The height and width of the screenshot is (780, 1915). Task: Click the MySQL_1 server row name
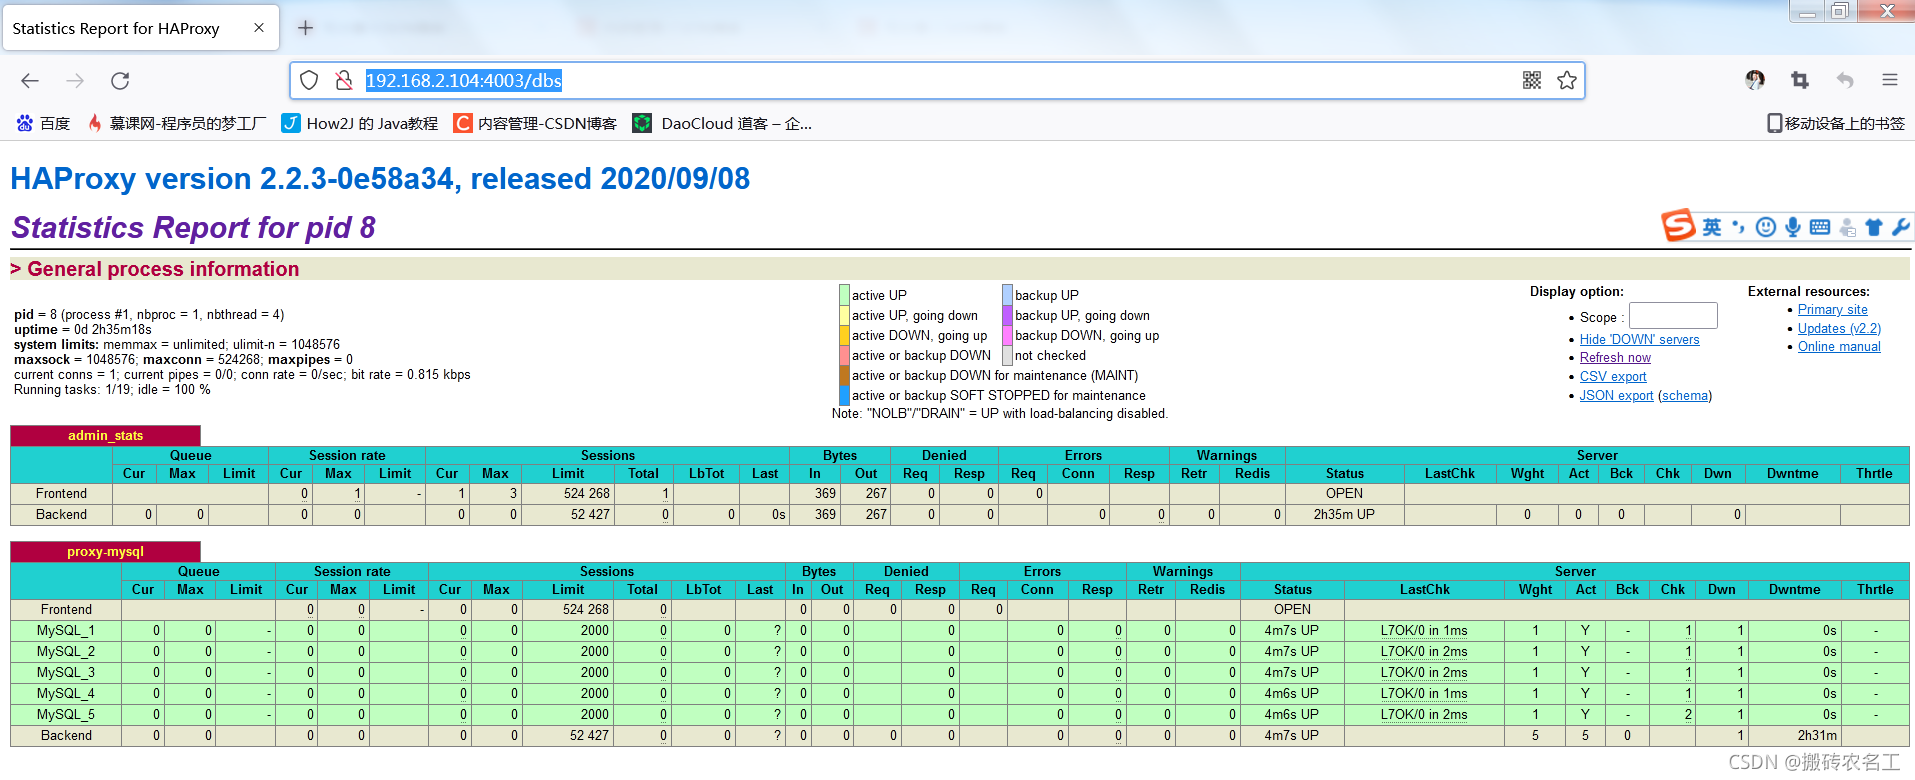tap(66, 630)
